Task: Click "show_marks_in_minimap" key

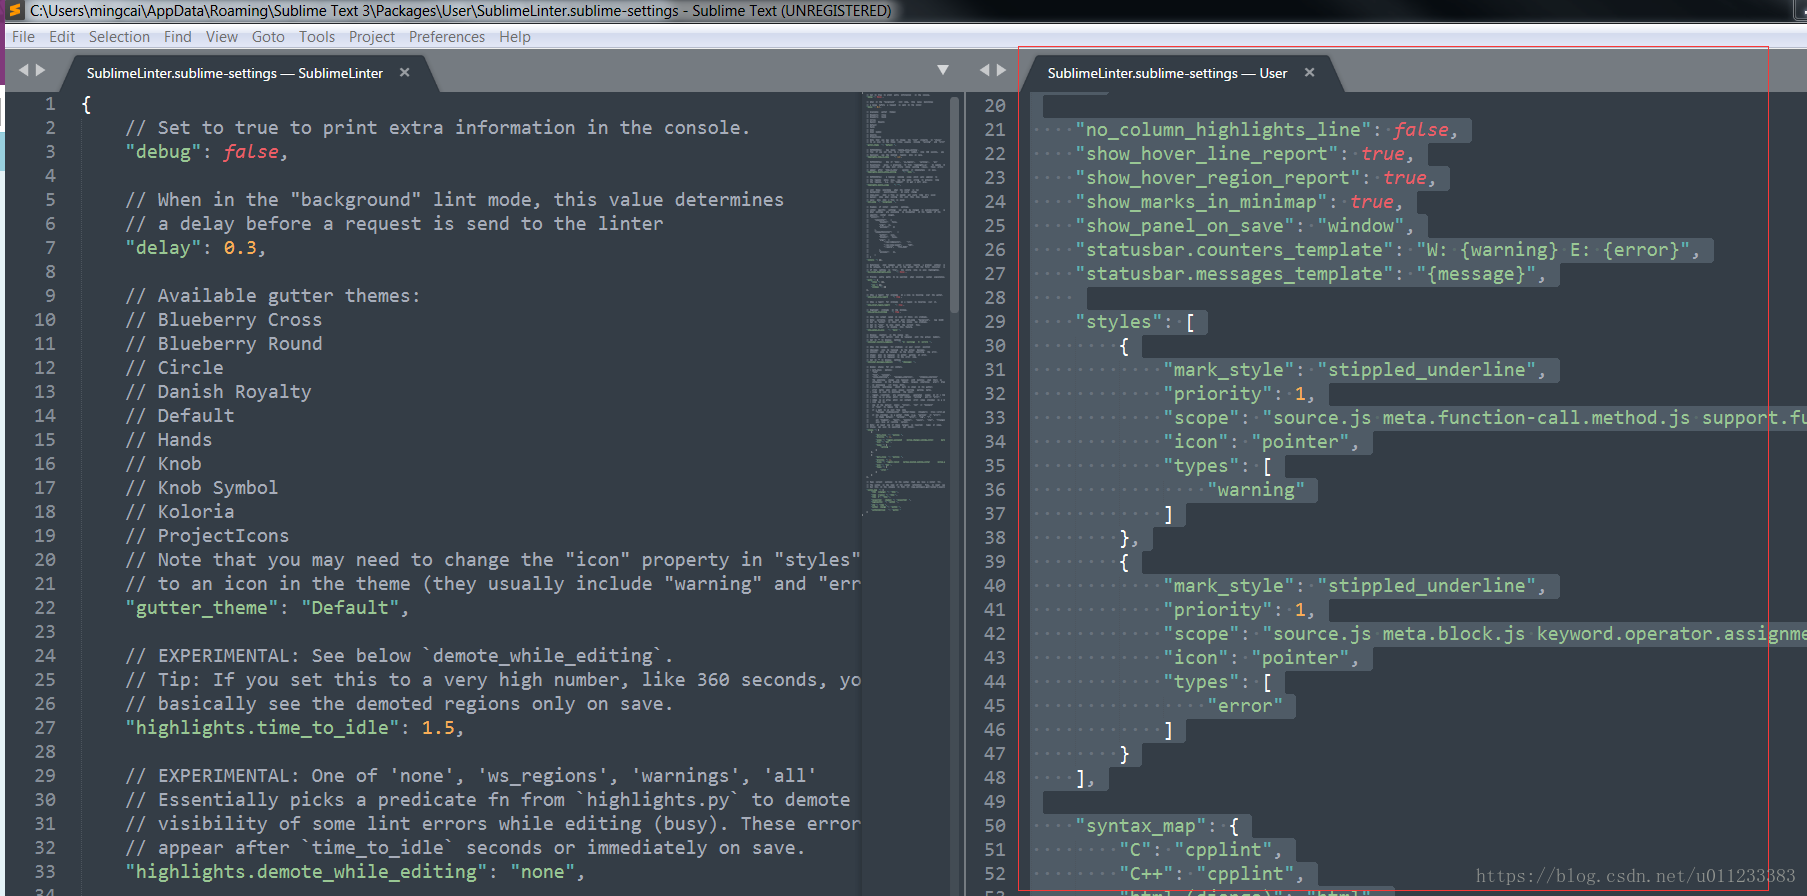Action: 1201,202
